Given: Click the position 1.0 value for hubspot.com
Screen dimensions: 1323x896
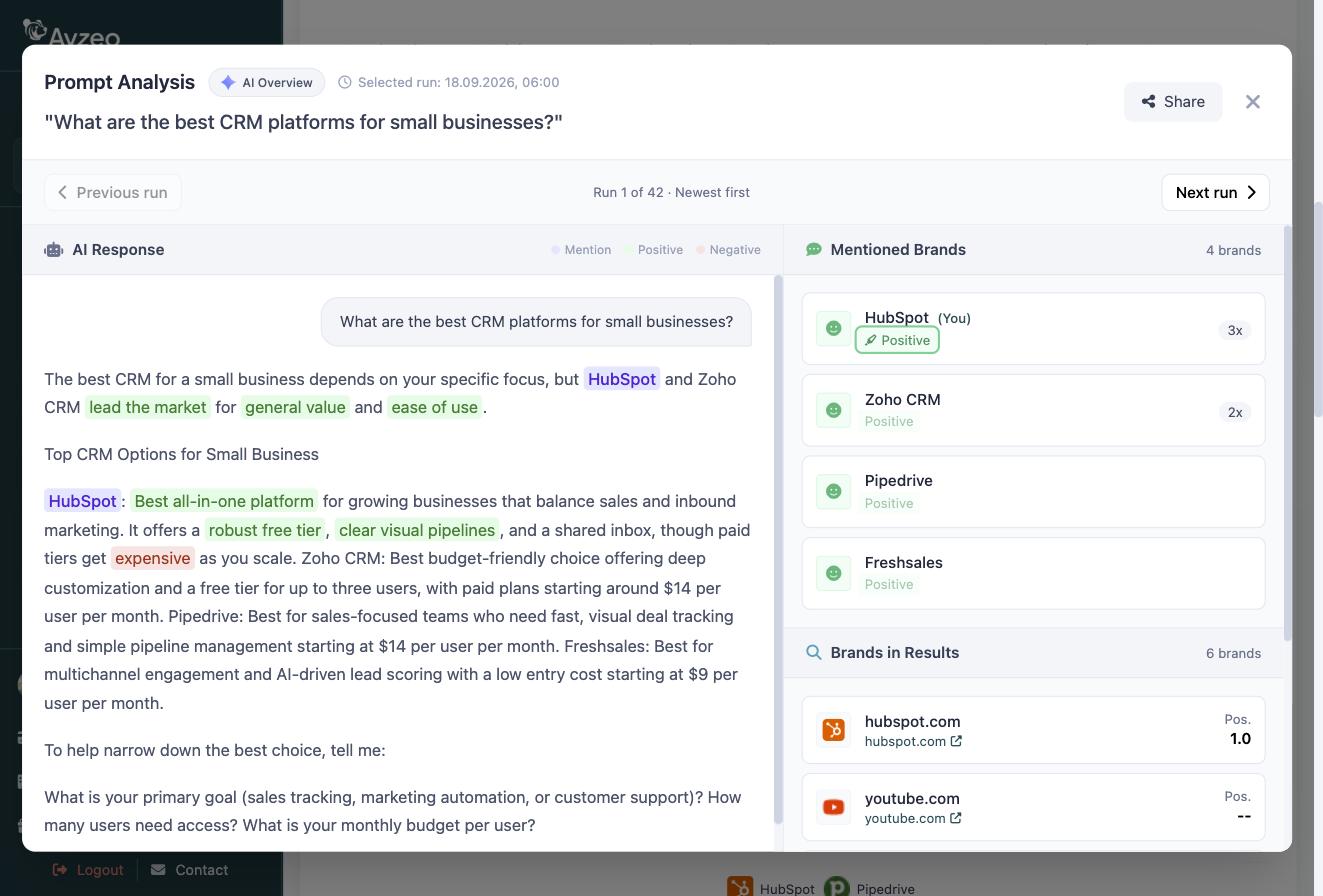Looking at the screenshot, I should [x=1240, y=739].
